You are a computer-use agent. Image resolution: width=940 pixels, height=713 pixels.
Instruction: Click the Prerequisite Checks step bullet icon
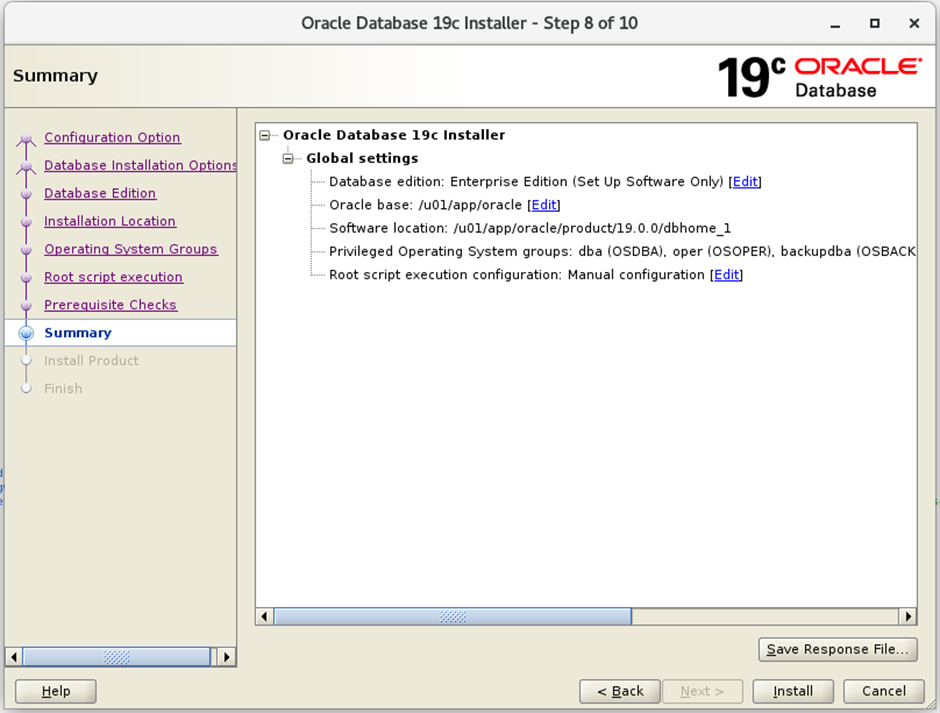coord(26,306)
